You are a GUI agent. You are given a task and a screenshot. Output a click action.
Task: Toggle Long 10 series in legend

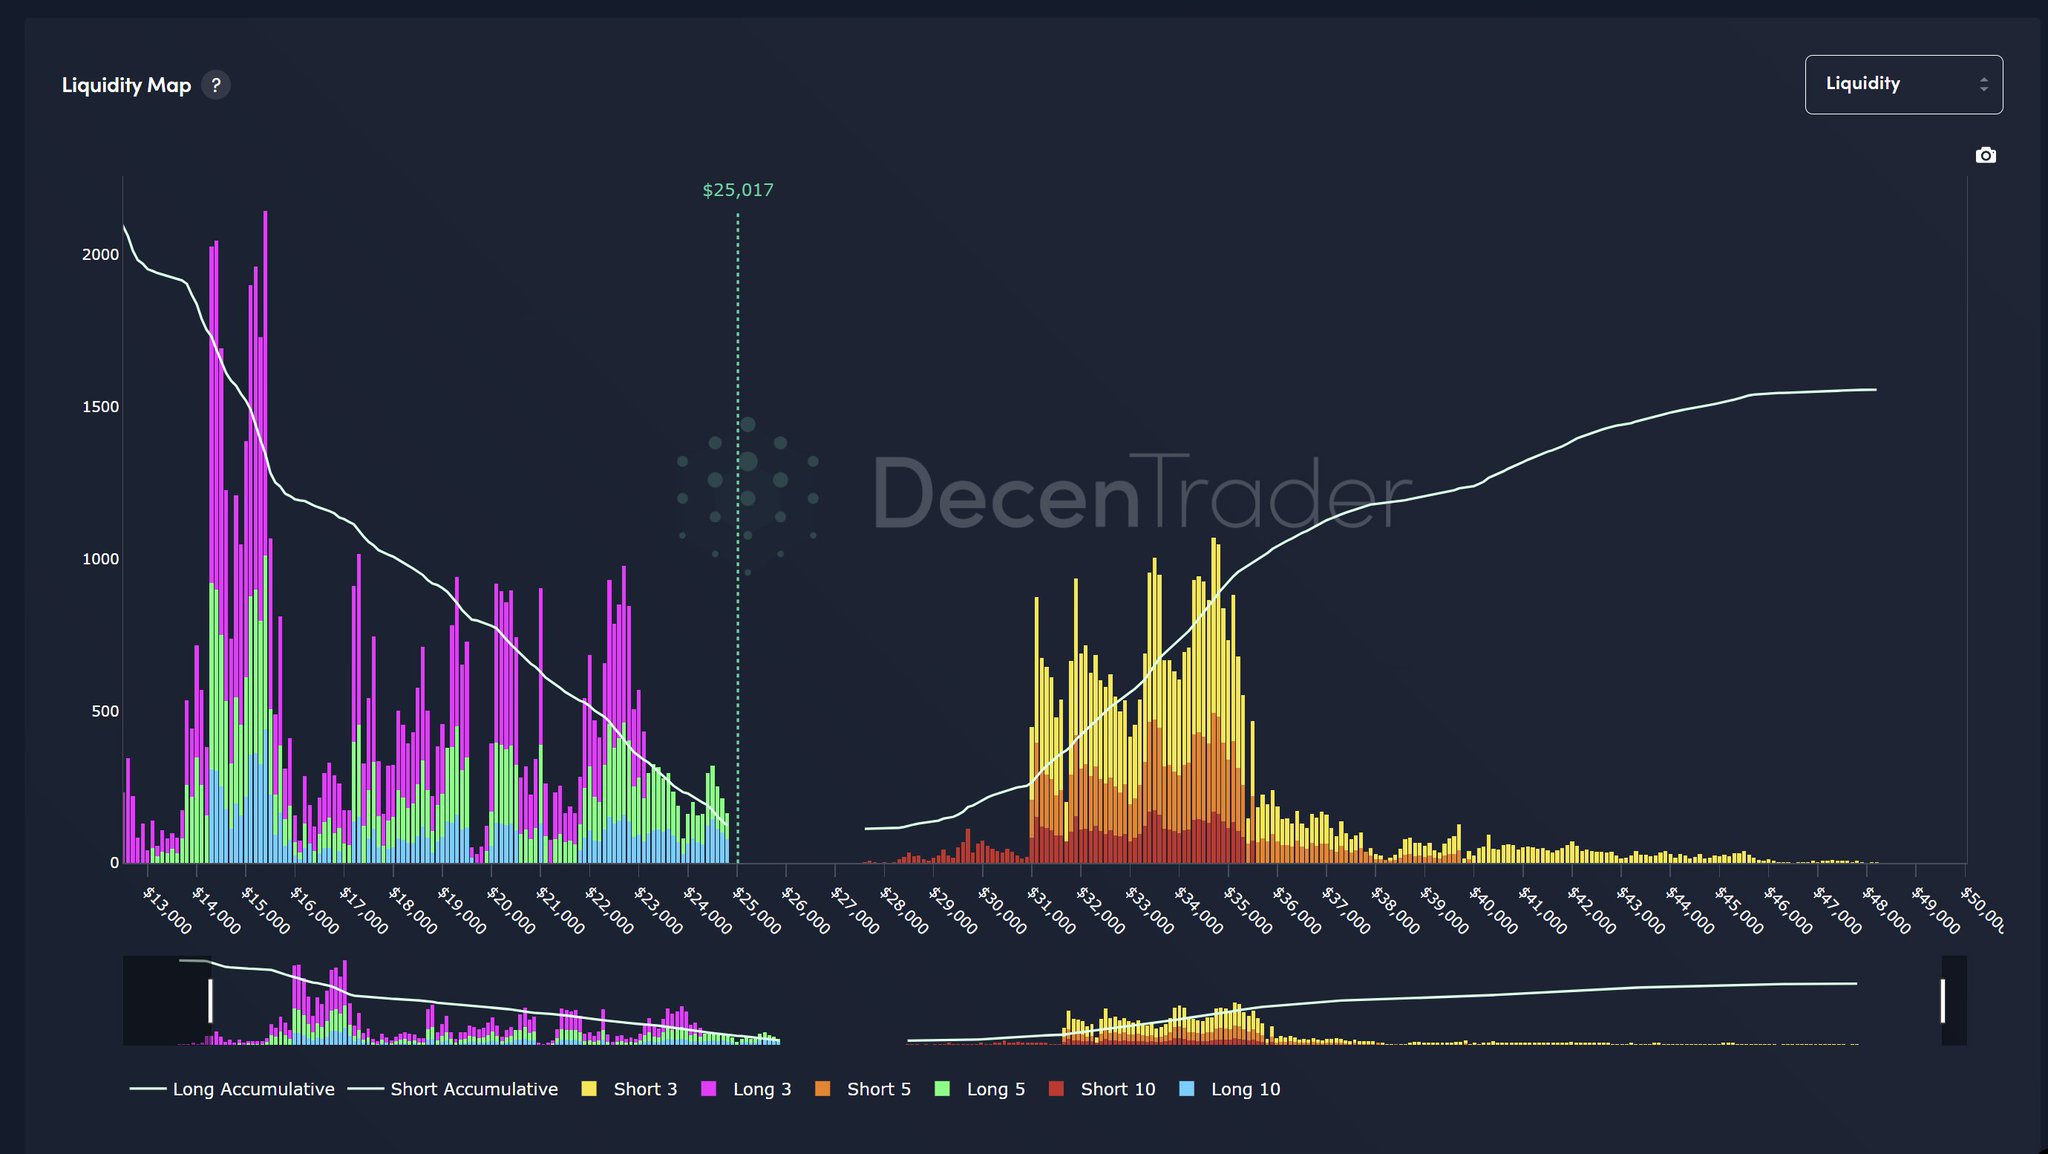(1230, 1089)
